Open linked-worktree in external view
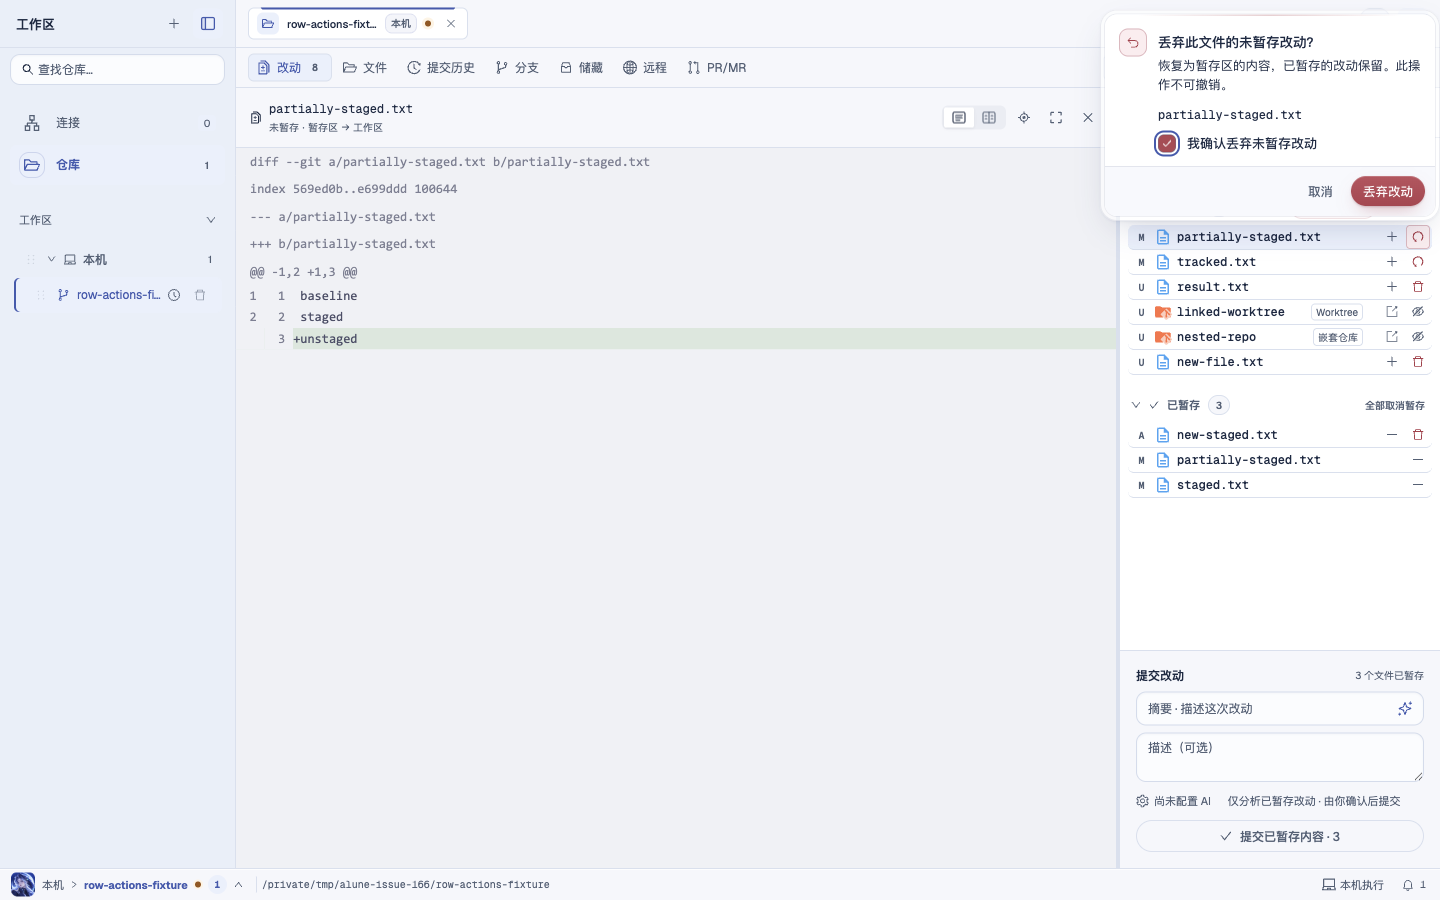The height and width of the screenshot is (900, 1440). point(1392,312)
